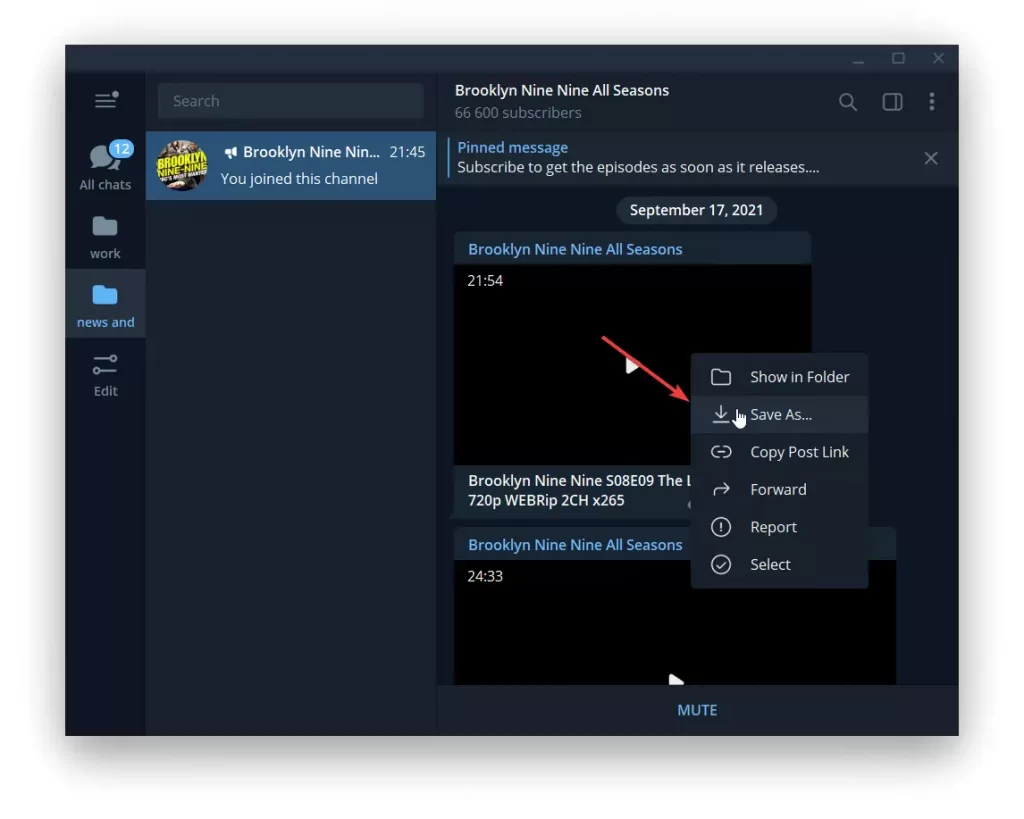Click the folder icon beside Show in Folder
This screenshot has width=1024, height=819.
point(721,377)
